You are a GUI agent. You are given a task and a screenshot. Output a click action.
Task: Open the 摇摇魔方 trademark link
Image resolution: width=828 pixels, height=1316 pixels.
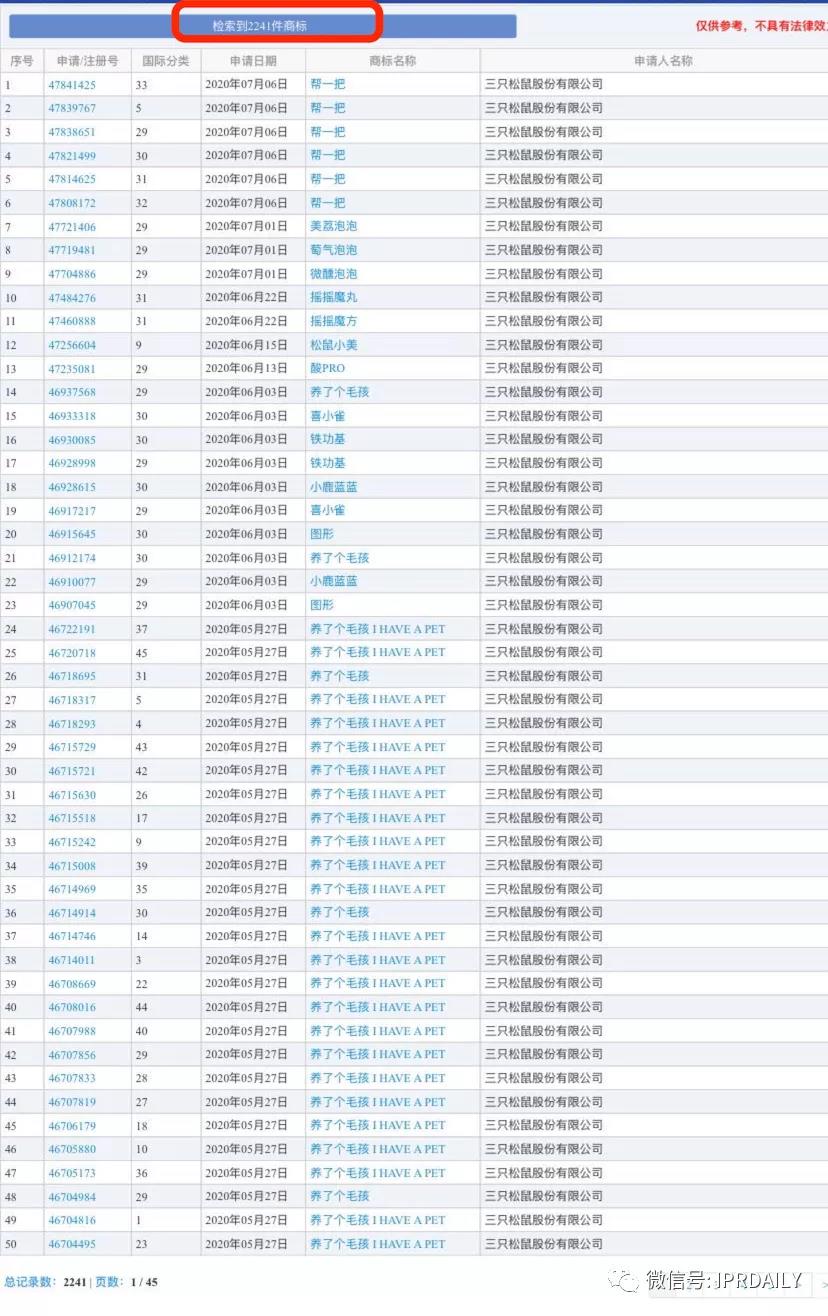tap(333, 321)
